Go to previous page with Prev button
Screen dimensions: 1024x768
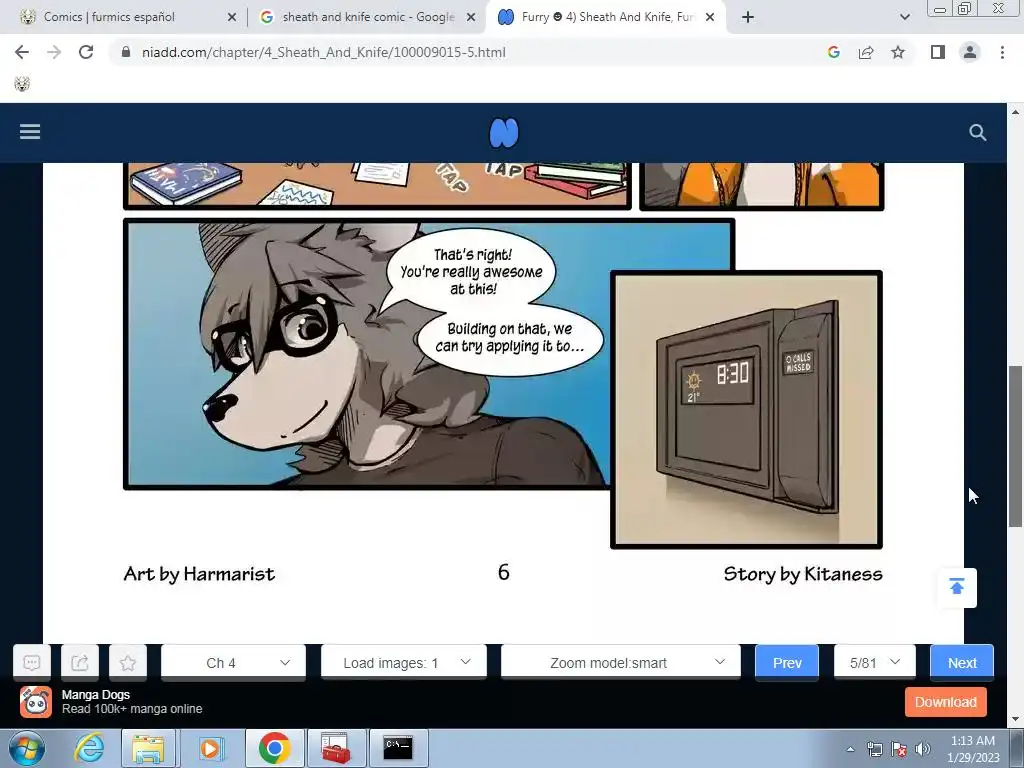(787, 663)
